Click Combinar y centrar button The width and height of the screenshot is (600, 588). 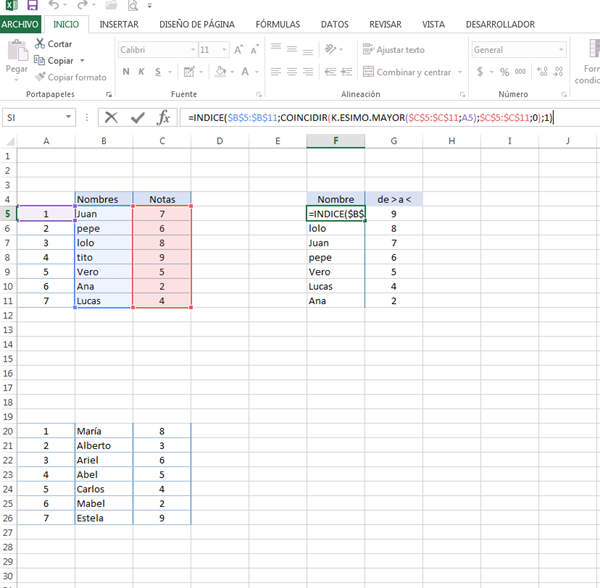(x=408, y=72)
